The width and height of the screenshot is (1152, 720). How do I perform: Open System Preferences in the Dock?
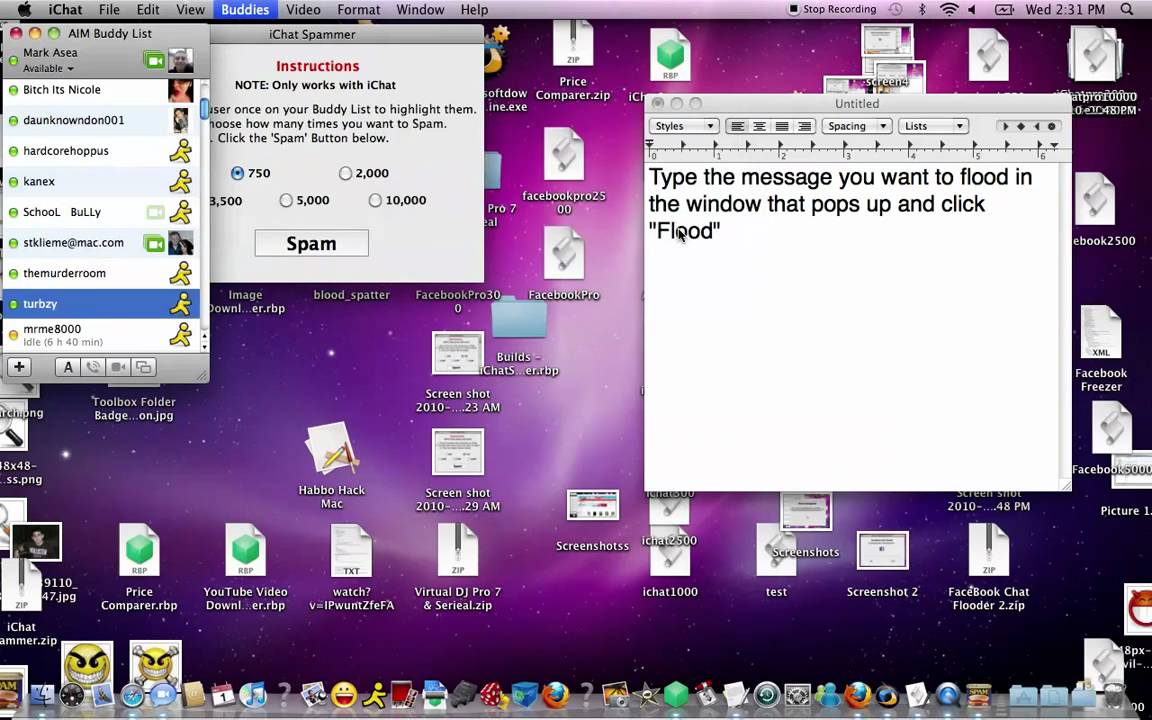pos(797,694)
